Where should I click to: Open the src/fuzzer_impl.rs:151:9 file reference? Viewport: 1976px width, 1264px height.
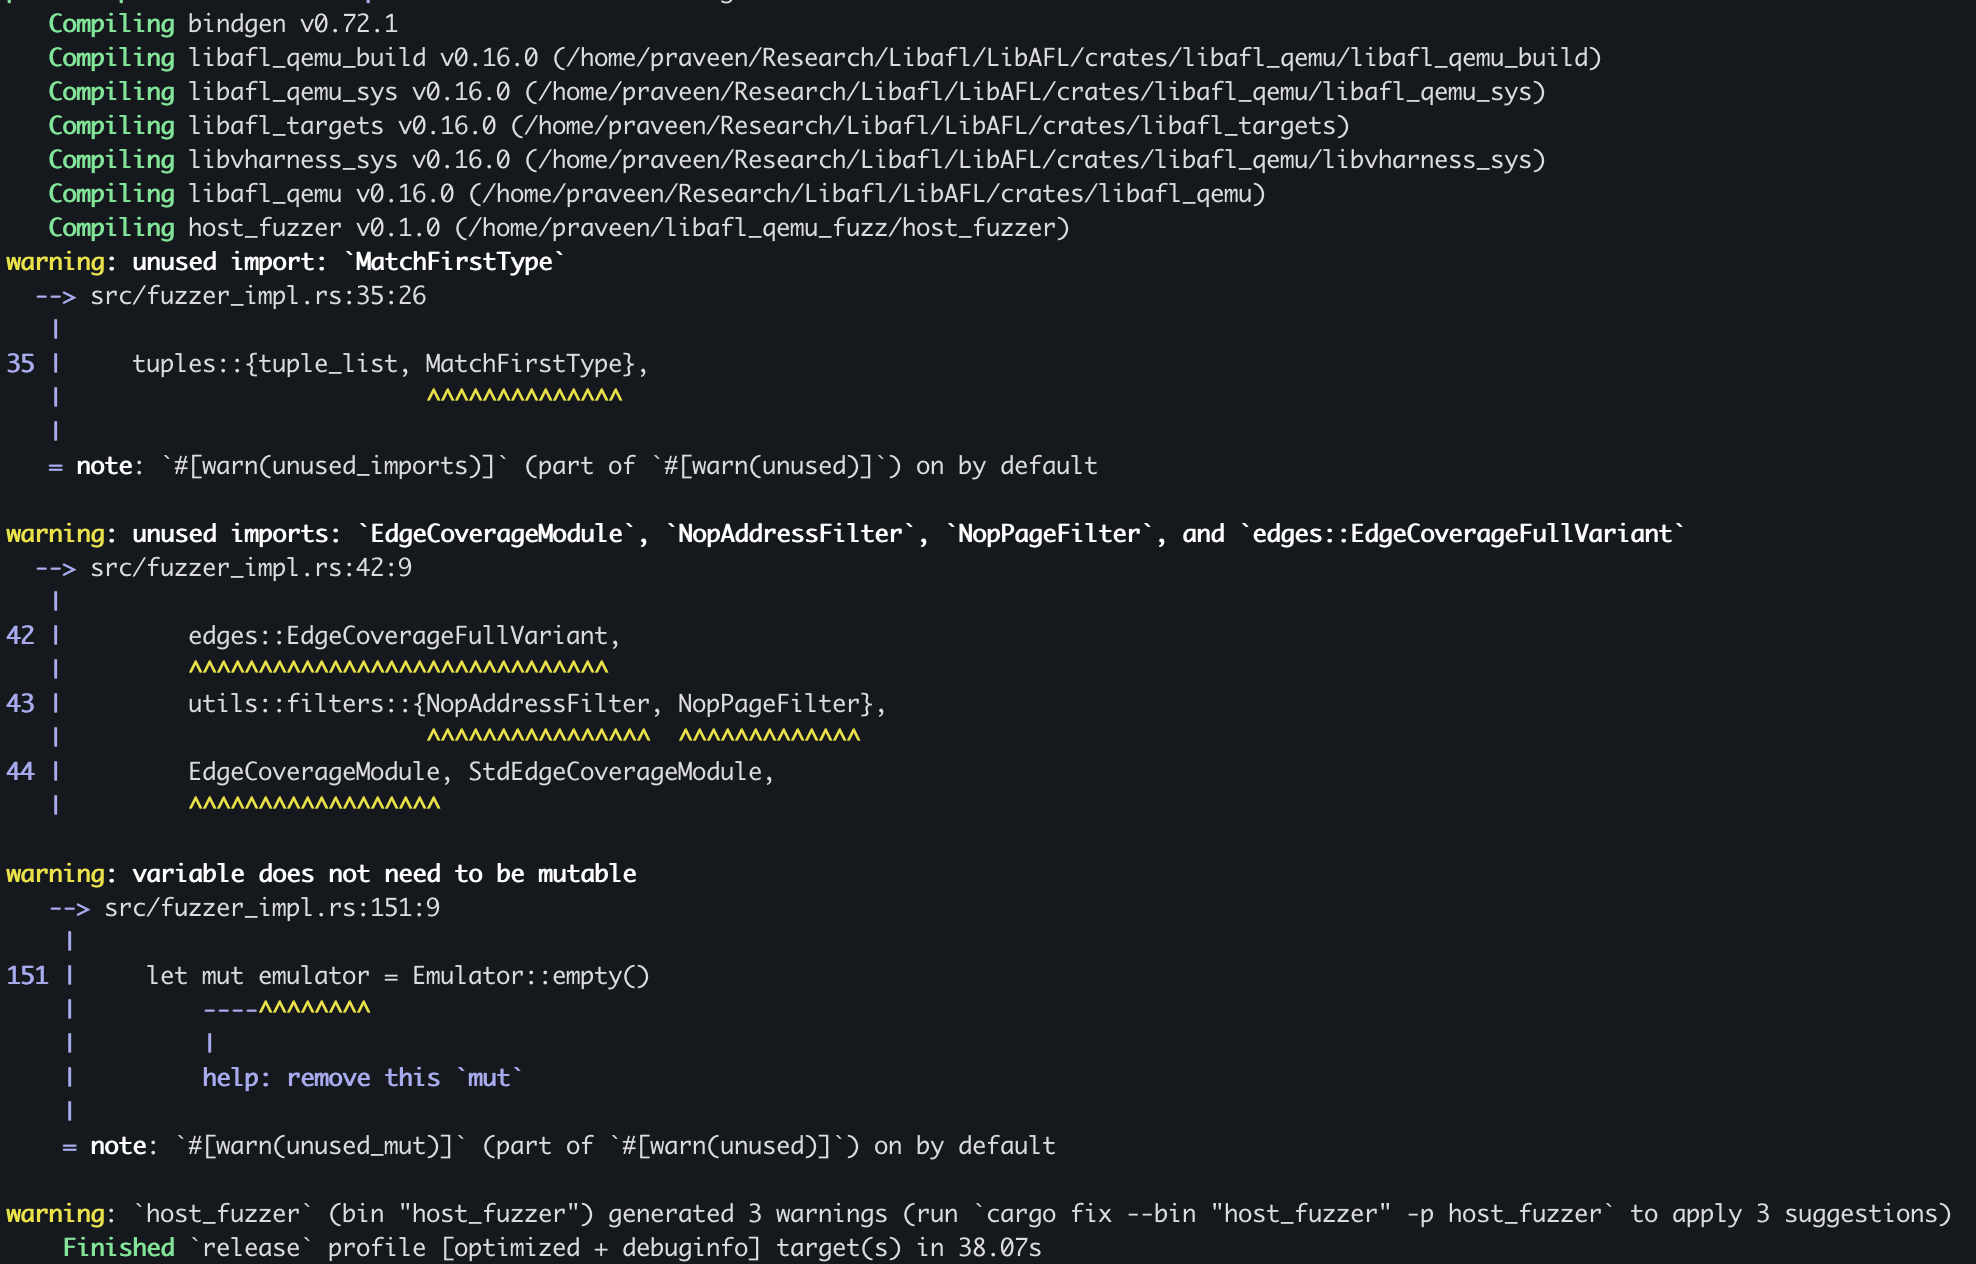coord(272,908)
